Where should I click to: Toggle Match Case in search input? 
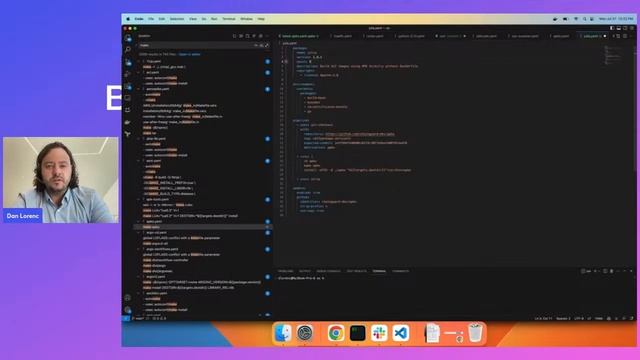click(256, 45)
